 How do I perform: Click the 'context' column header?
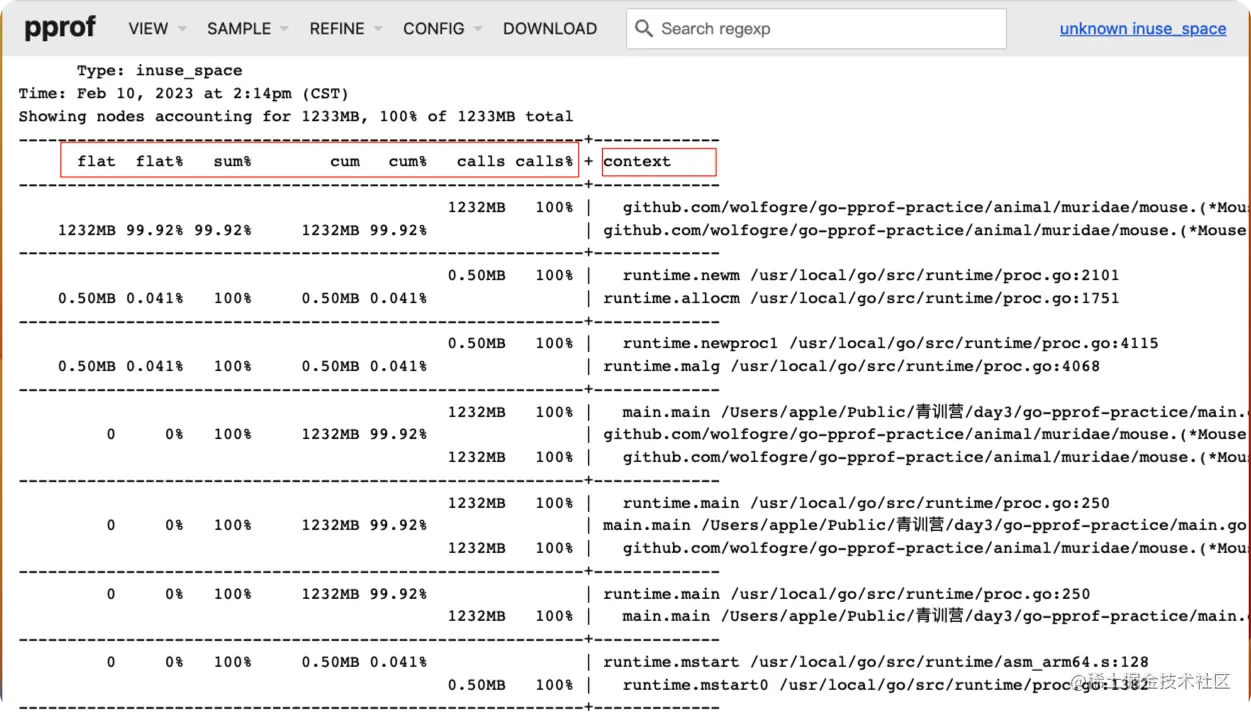tap(637, 161)
